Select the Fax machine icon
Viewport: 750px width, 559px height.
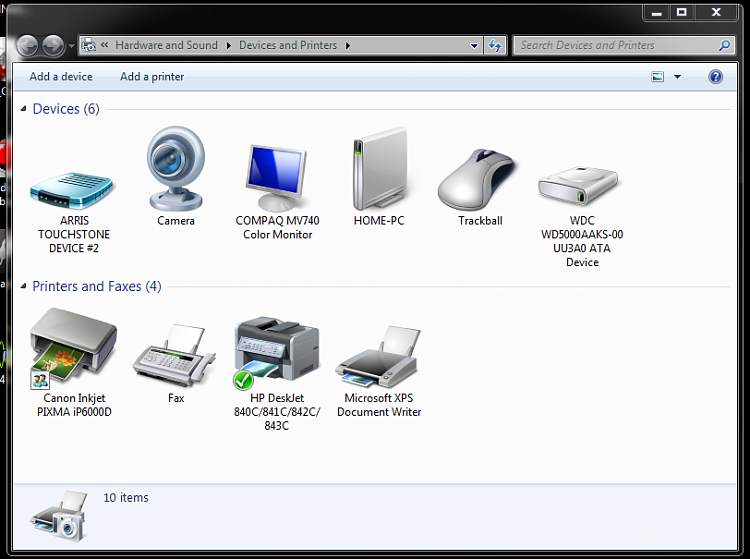coord(174,356)
